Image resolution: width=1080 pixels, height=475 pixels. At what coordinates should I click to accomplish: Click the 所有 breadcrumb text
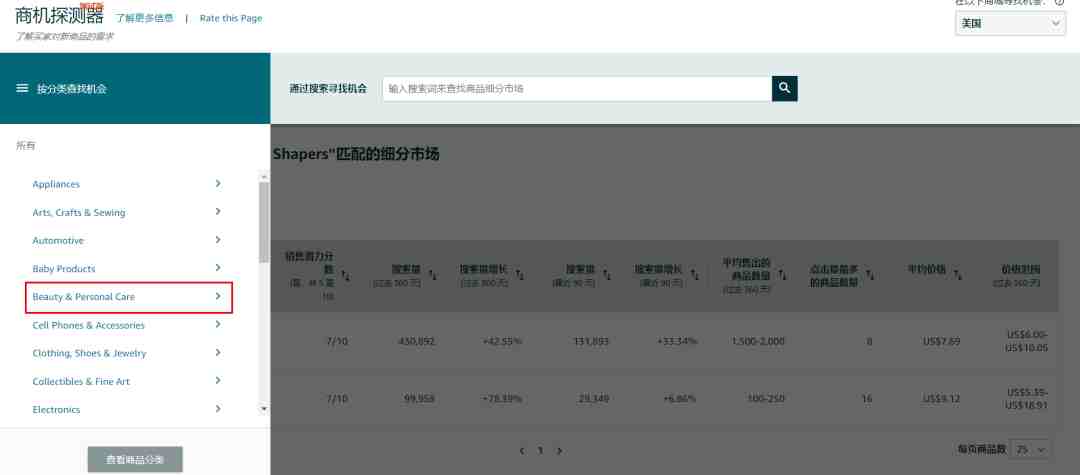(x=25, y=145)
